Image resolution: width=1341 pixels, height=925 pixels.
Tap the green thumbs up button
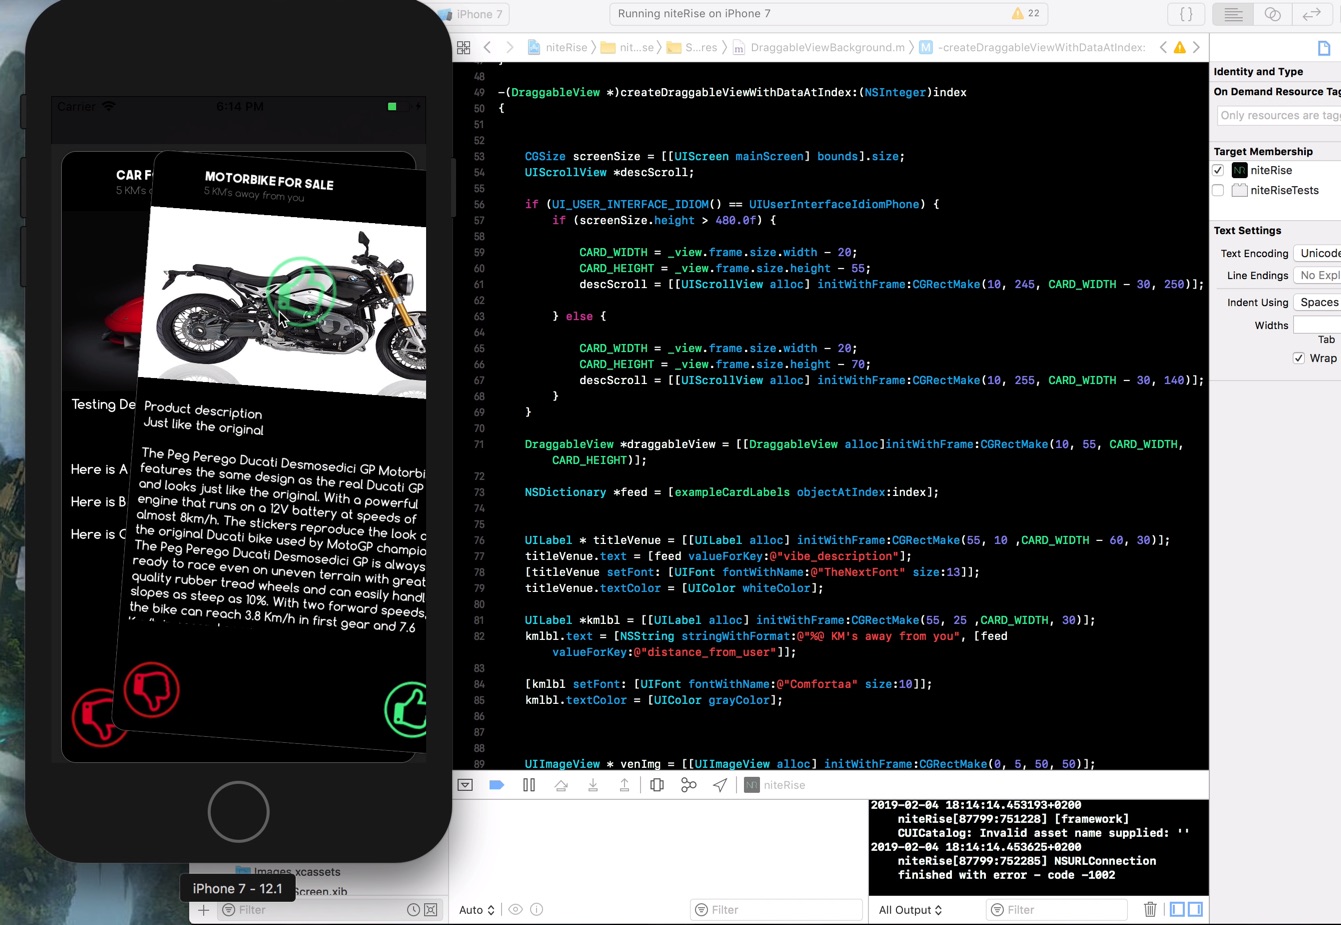[407, 709]
